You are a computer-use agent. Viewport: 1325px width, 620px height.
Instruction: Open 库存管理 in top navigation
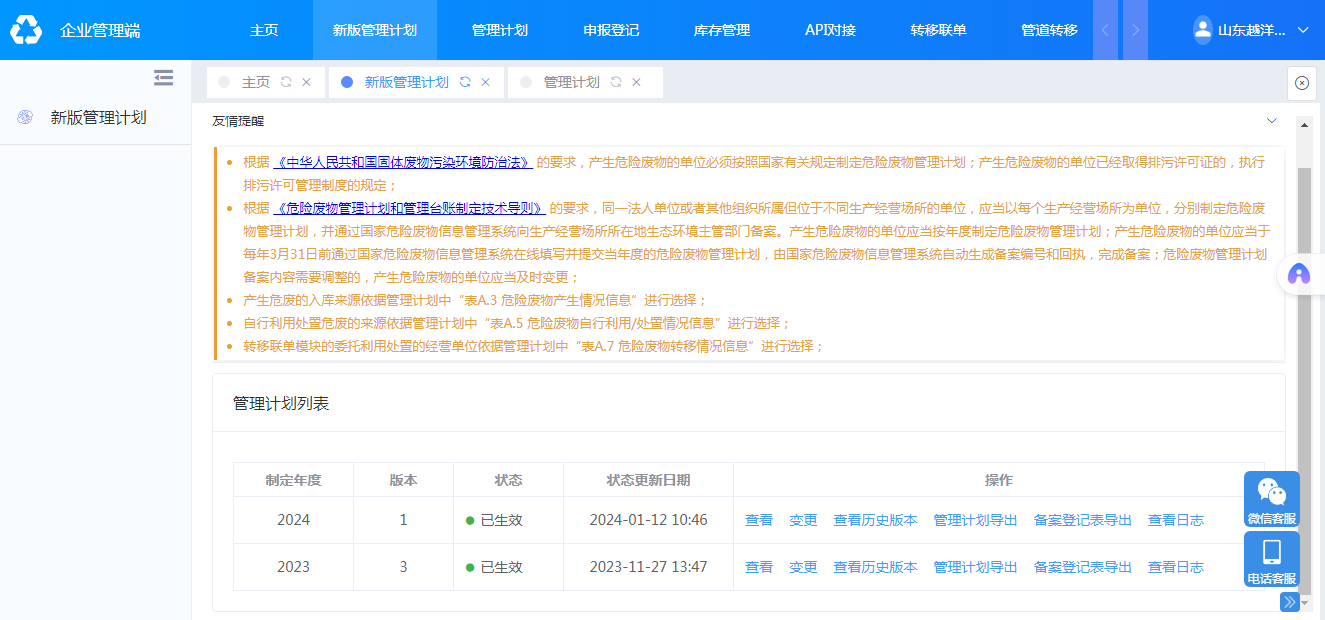coord(721,30)
